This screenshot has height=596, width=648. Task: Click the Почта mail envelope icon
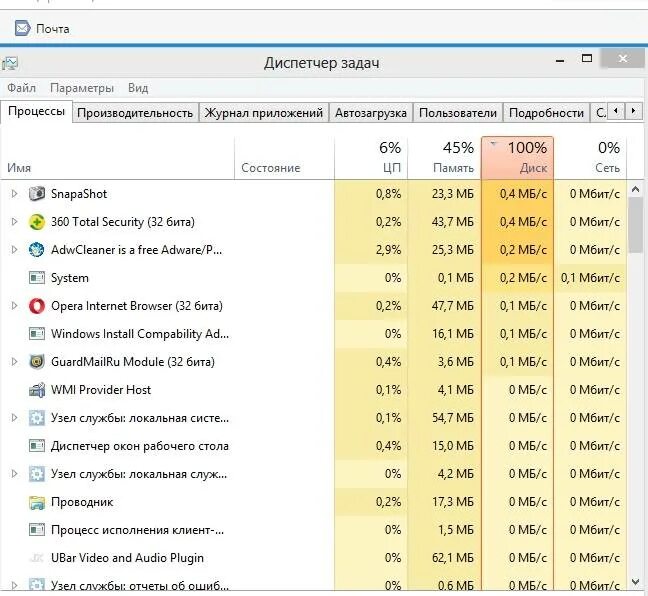click(21, 28)
